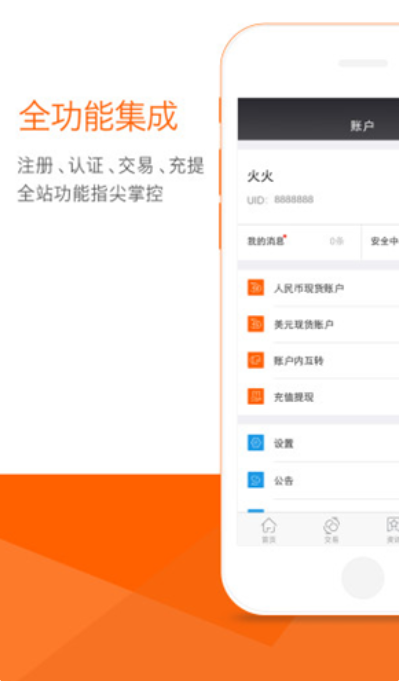Click the 全功能集成 headline
The height and width of the screenshot is (681, 399).
coord(99,116)
